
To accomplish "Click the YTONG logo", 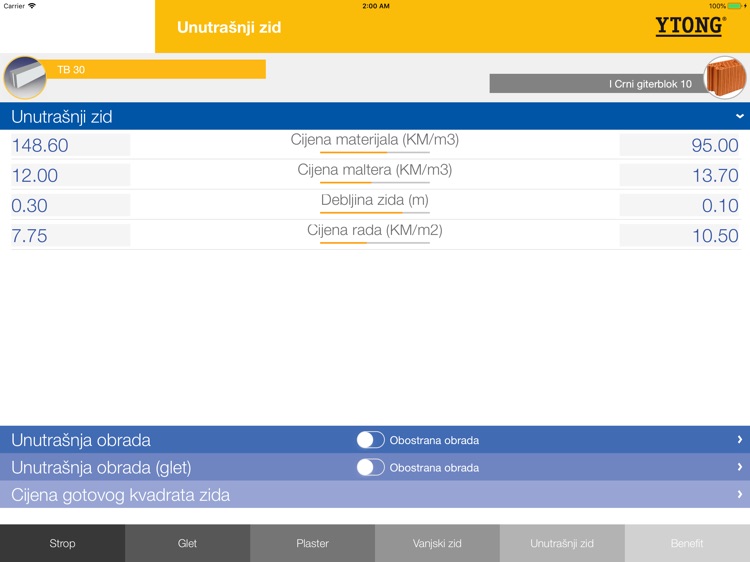I will 690,26.
